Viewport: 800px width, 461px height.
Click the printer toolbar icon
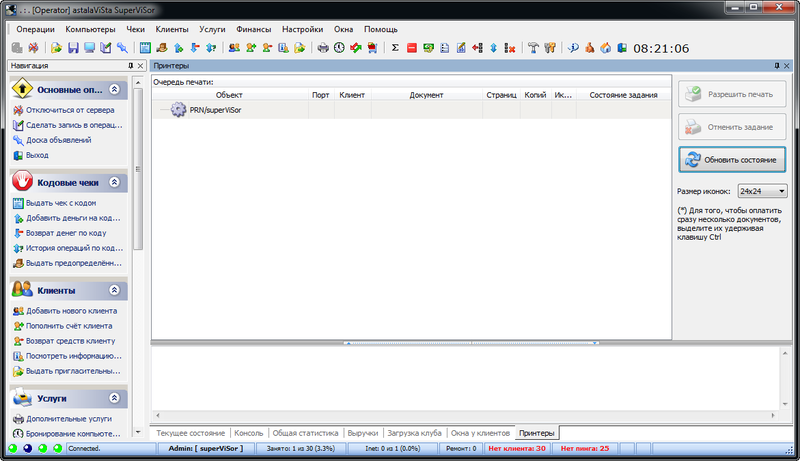(323, 48)
